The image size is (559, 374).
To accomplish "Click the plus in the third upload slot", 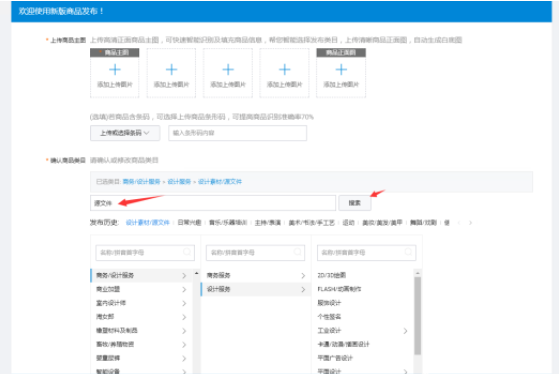I will click(x=228, y=69).
